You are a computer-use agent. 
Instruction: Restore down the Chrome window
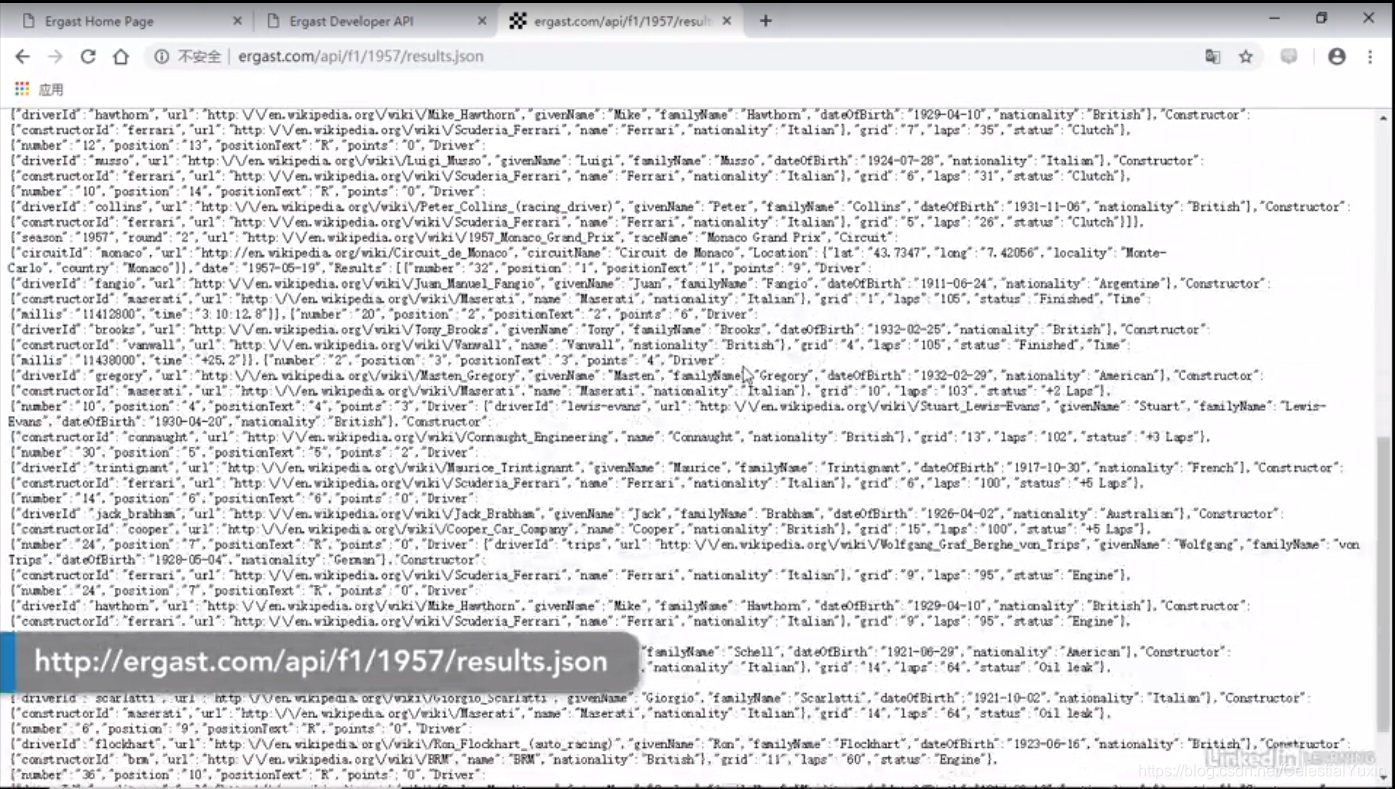coord(1321,18)
